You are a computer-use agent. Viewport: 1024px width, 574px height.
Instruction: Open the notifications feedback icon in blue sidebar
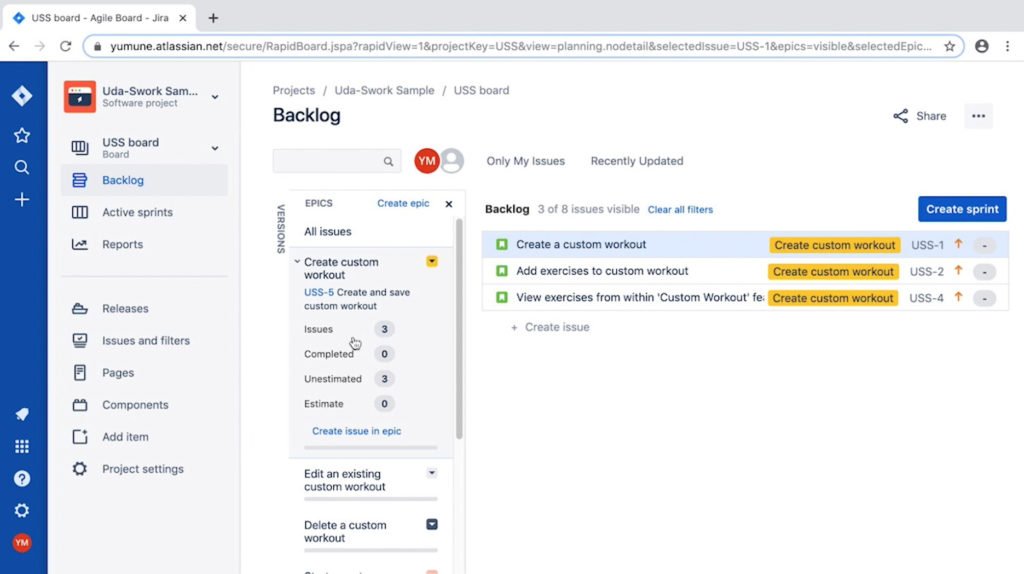tap(22, 414)
